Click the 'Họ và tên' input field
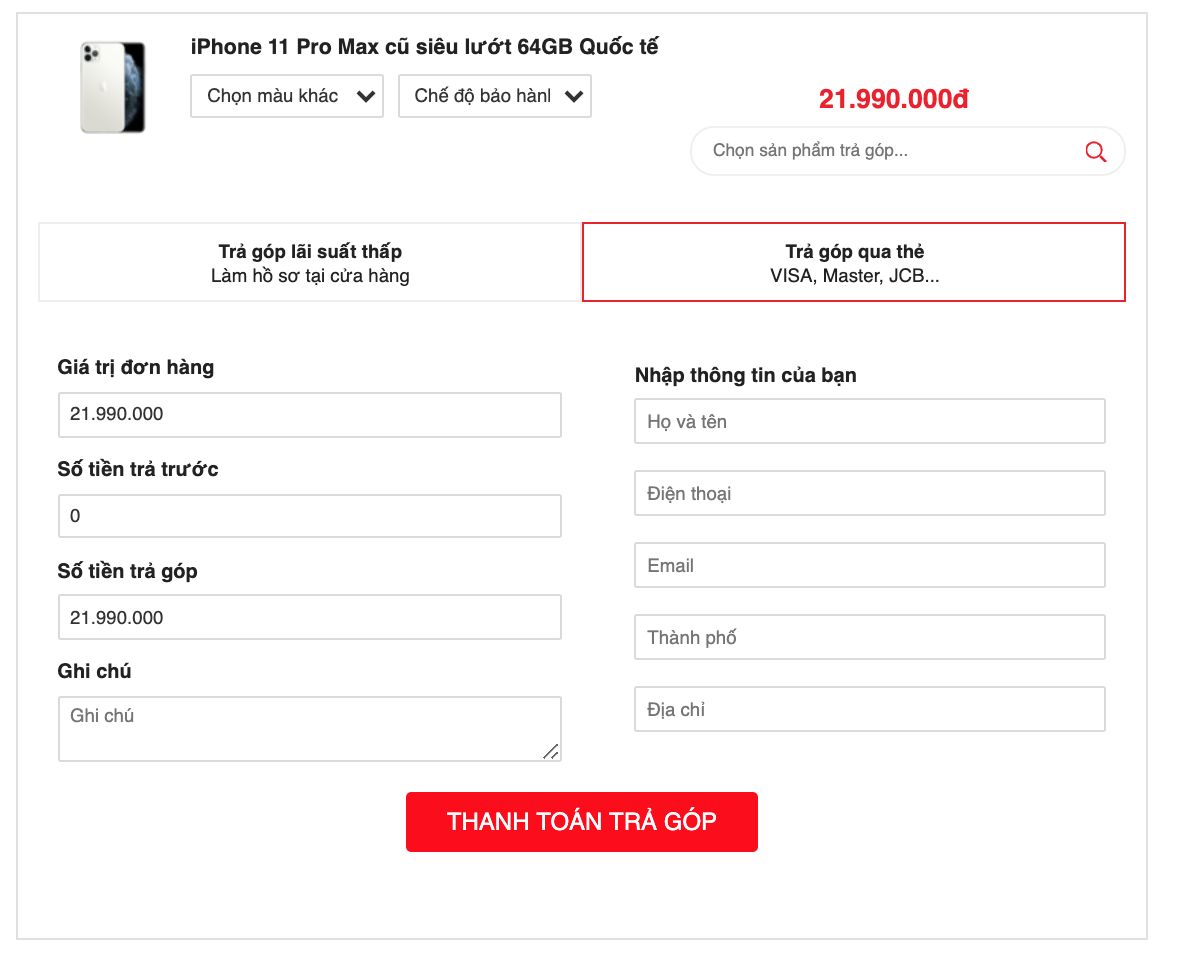Screen dimensions: 1178x954 pos(870,421)
